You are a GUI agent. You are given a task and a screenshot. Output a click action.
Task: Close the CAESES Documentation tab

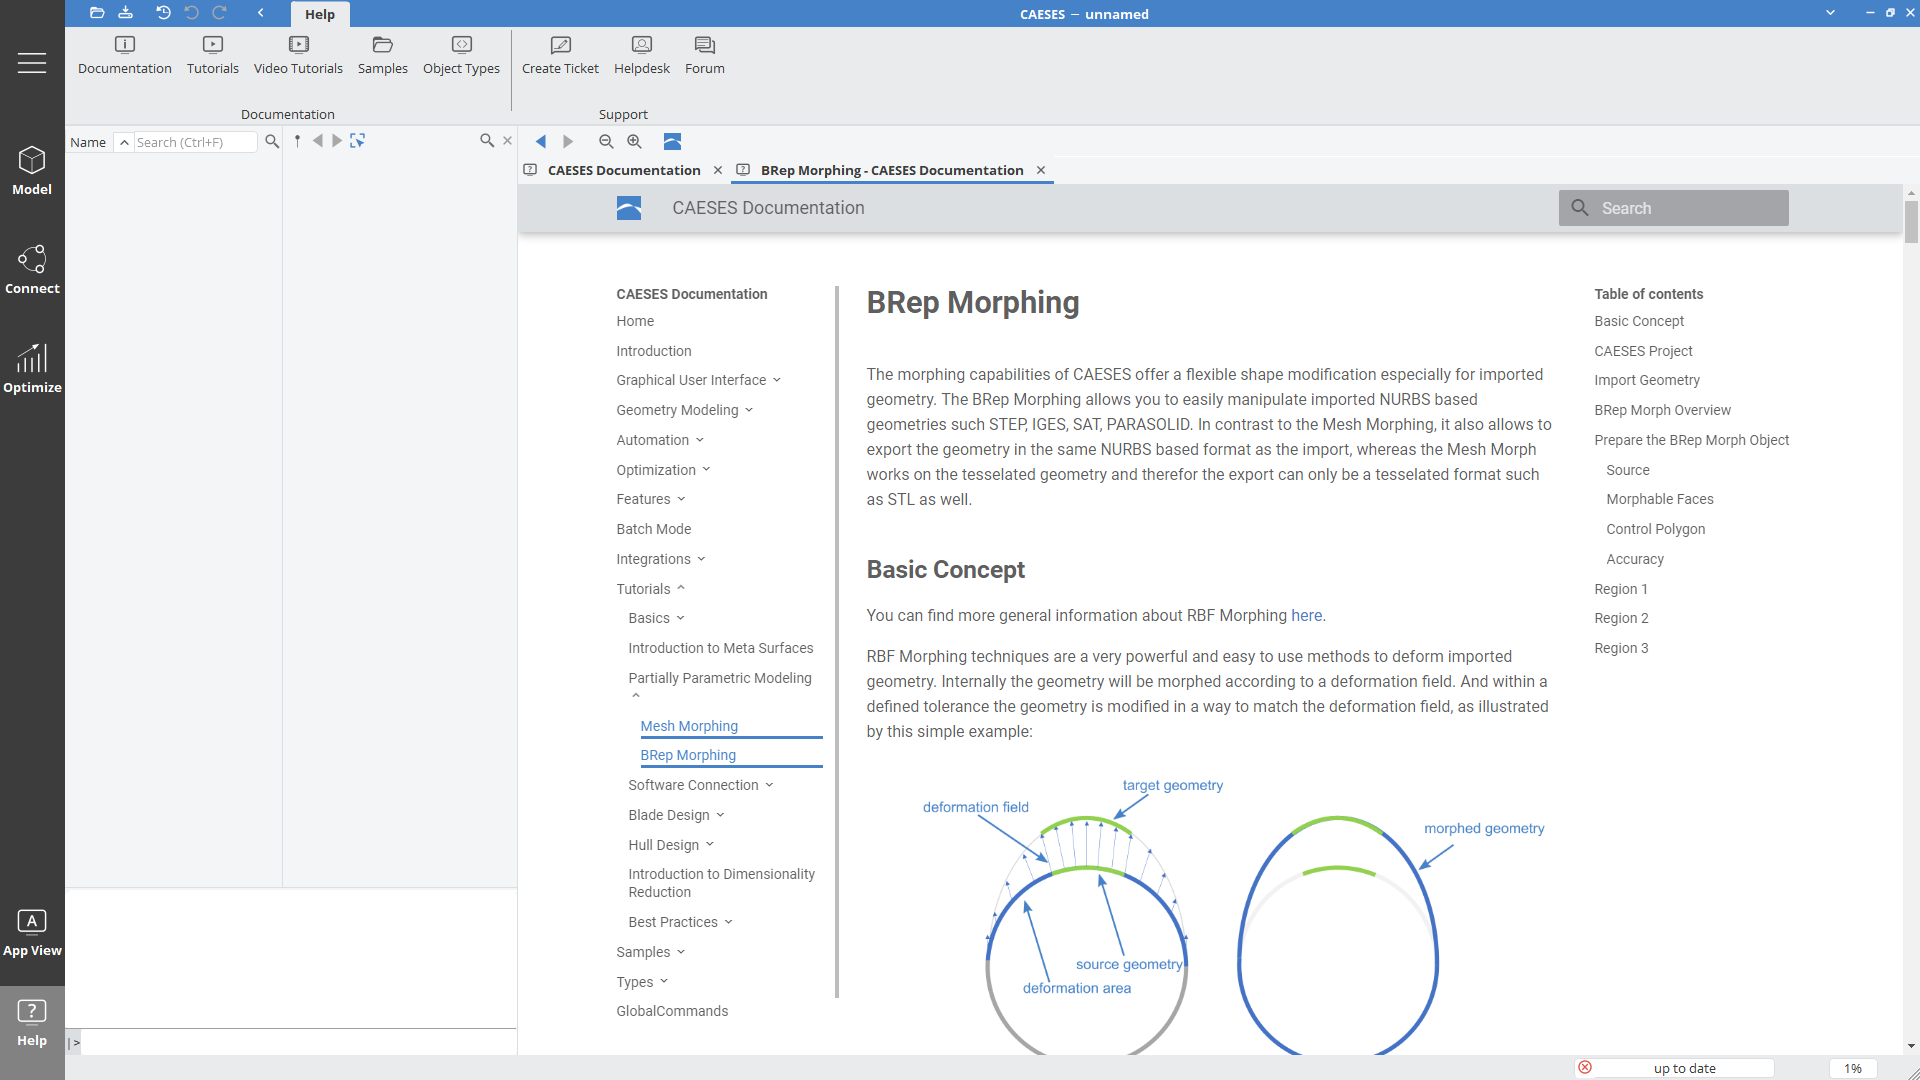point(718,170)
